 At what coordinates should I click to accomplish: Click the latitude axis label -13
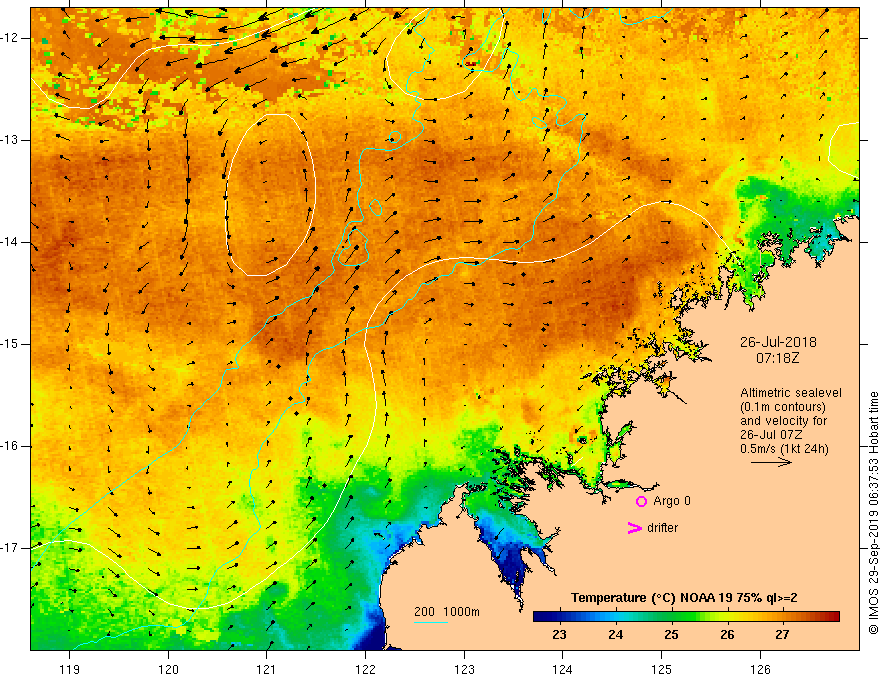(x=10, y=140)
